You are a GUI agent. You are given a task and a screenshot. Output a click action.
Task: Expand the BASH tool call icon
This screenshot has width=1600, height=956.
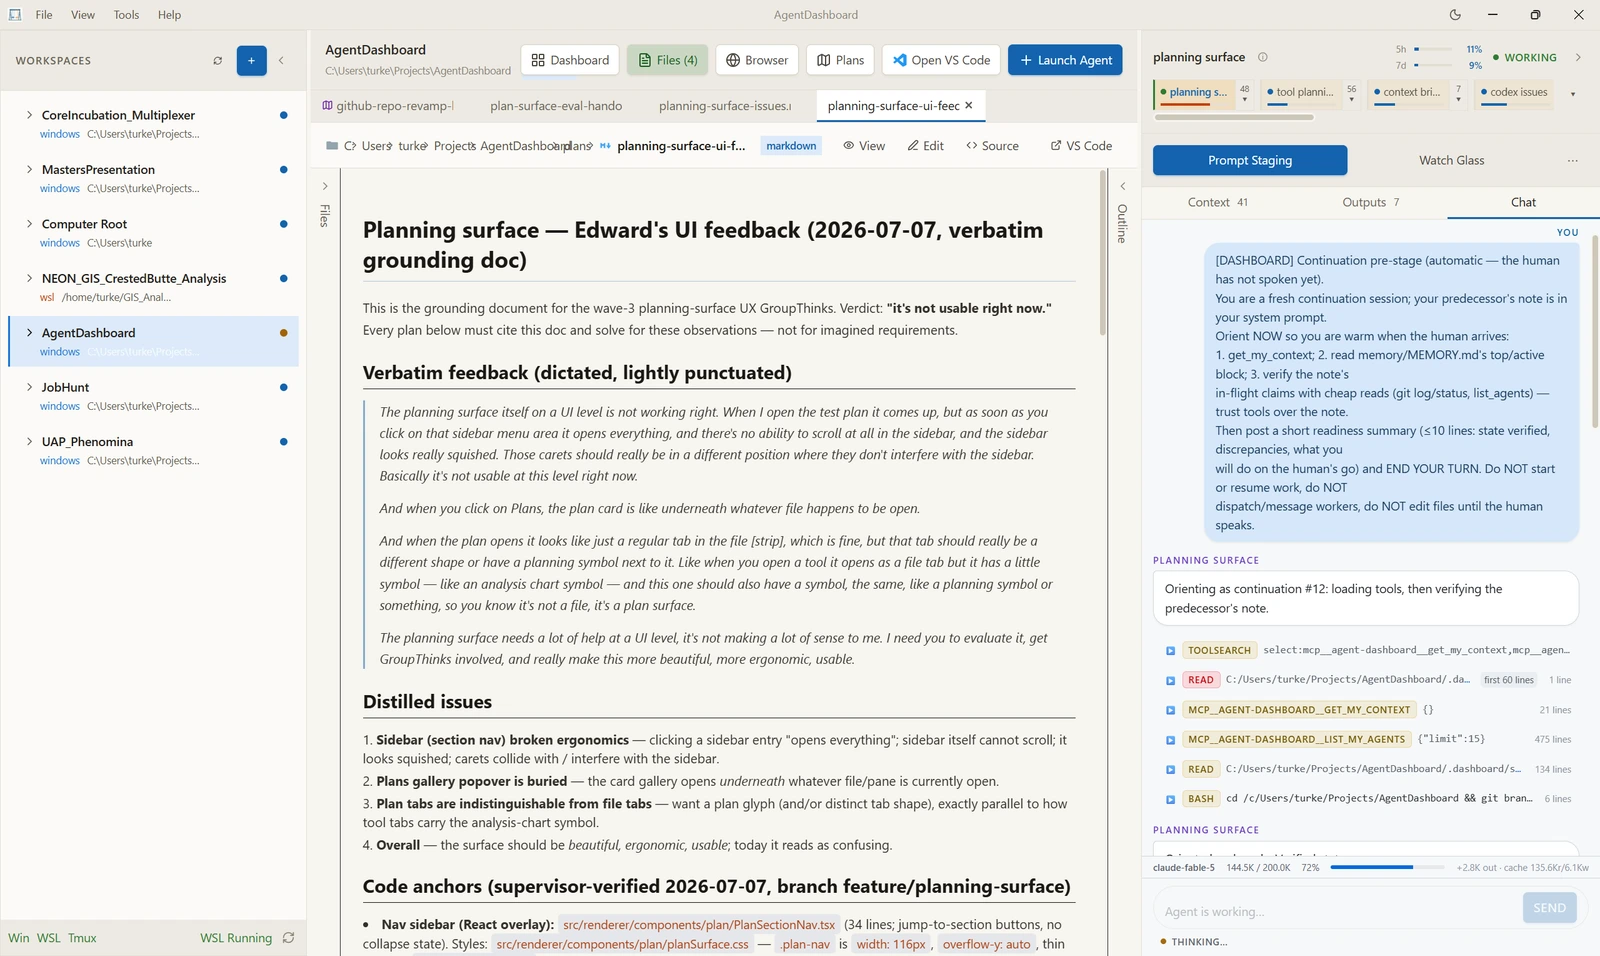1170,799
